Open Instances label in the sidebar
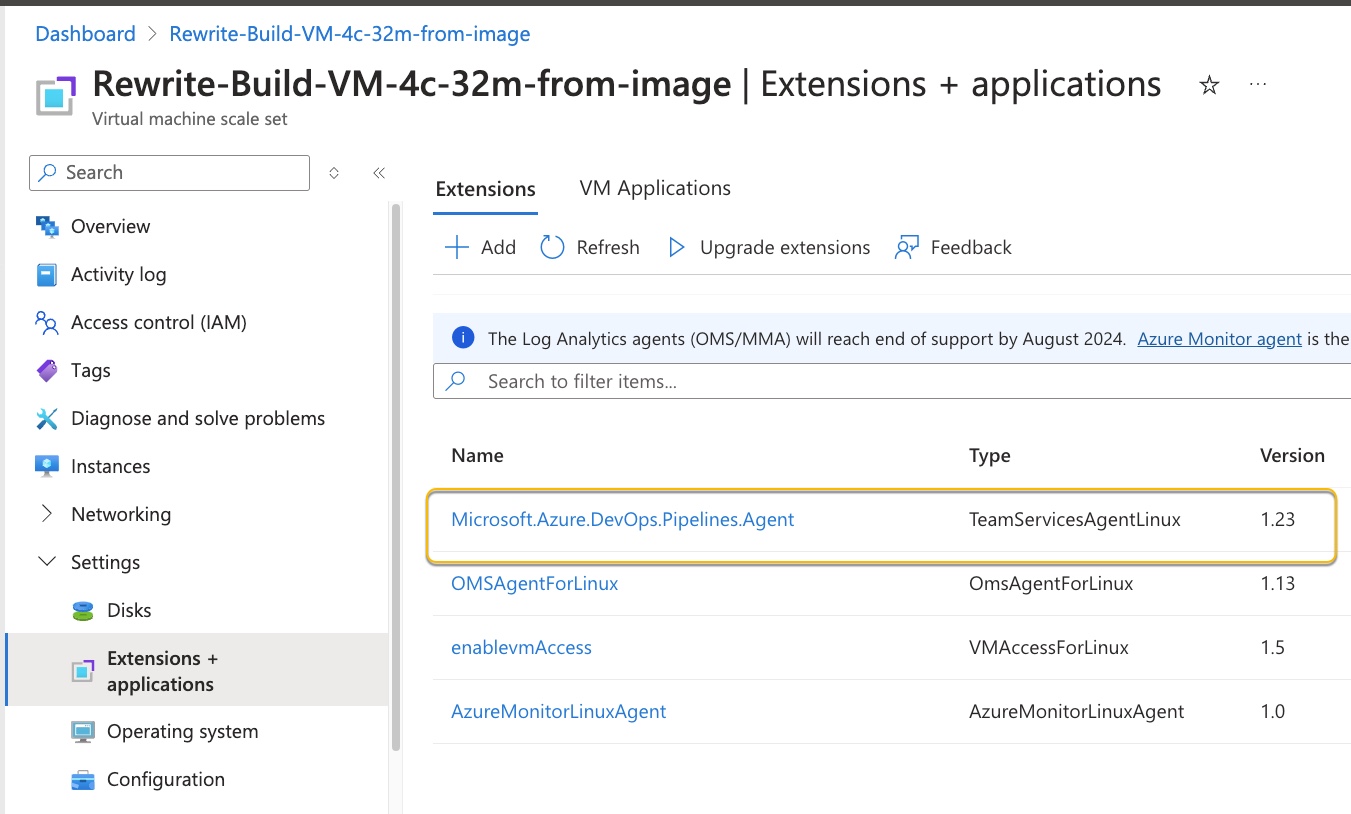1351x814 pixels. [110, 466]
